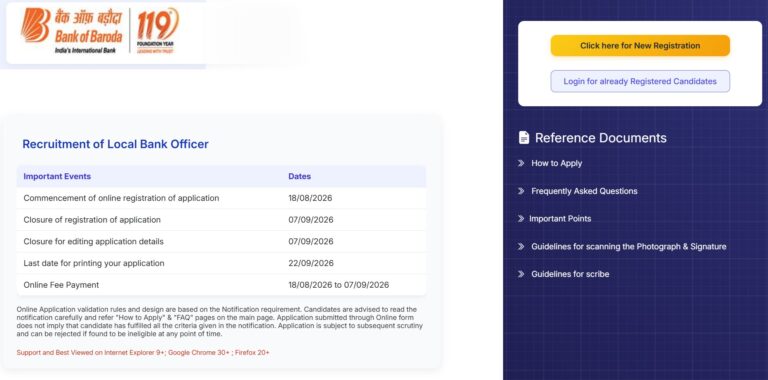Viewport: 768px width, 380px height.
Task: Click the chevron beside Guidelines for scribe
Action: [521, 274]
